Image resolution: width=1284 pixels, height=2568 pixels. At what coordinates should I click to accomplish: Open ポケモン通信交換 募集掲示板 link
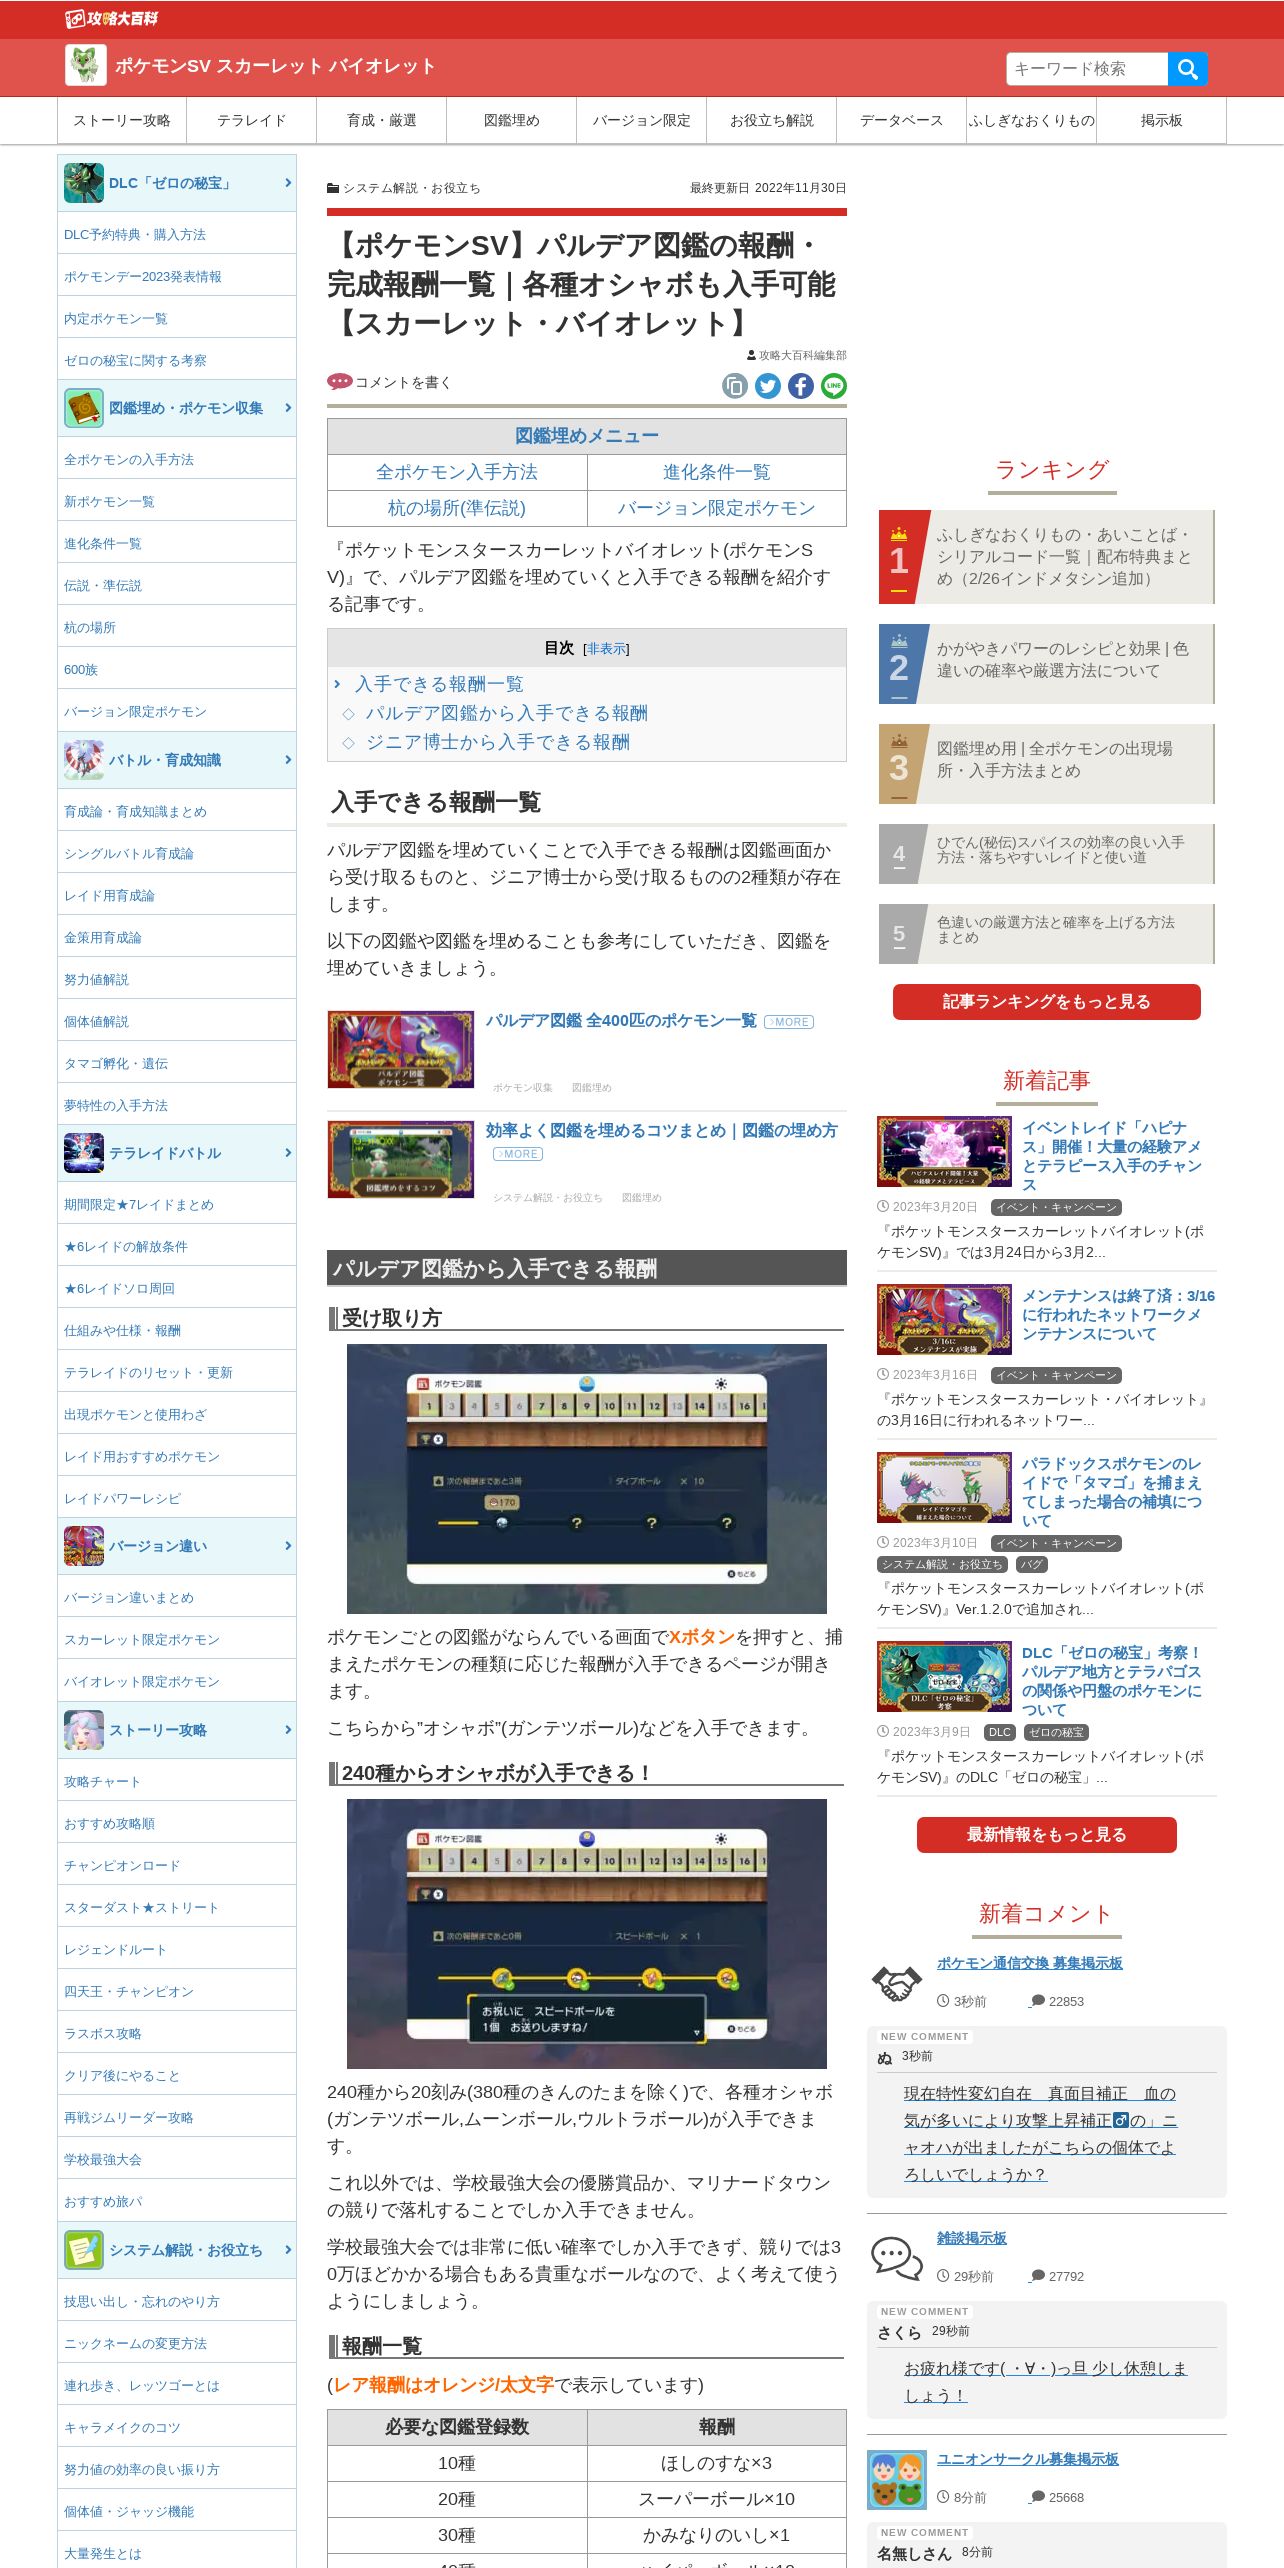tap(1030, 1963)
